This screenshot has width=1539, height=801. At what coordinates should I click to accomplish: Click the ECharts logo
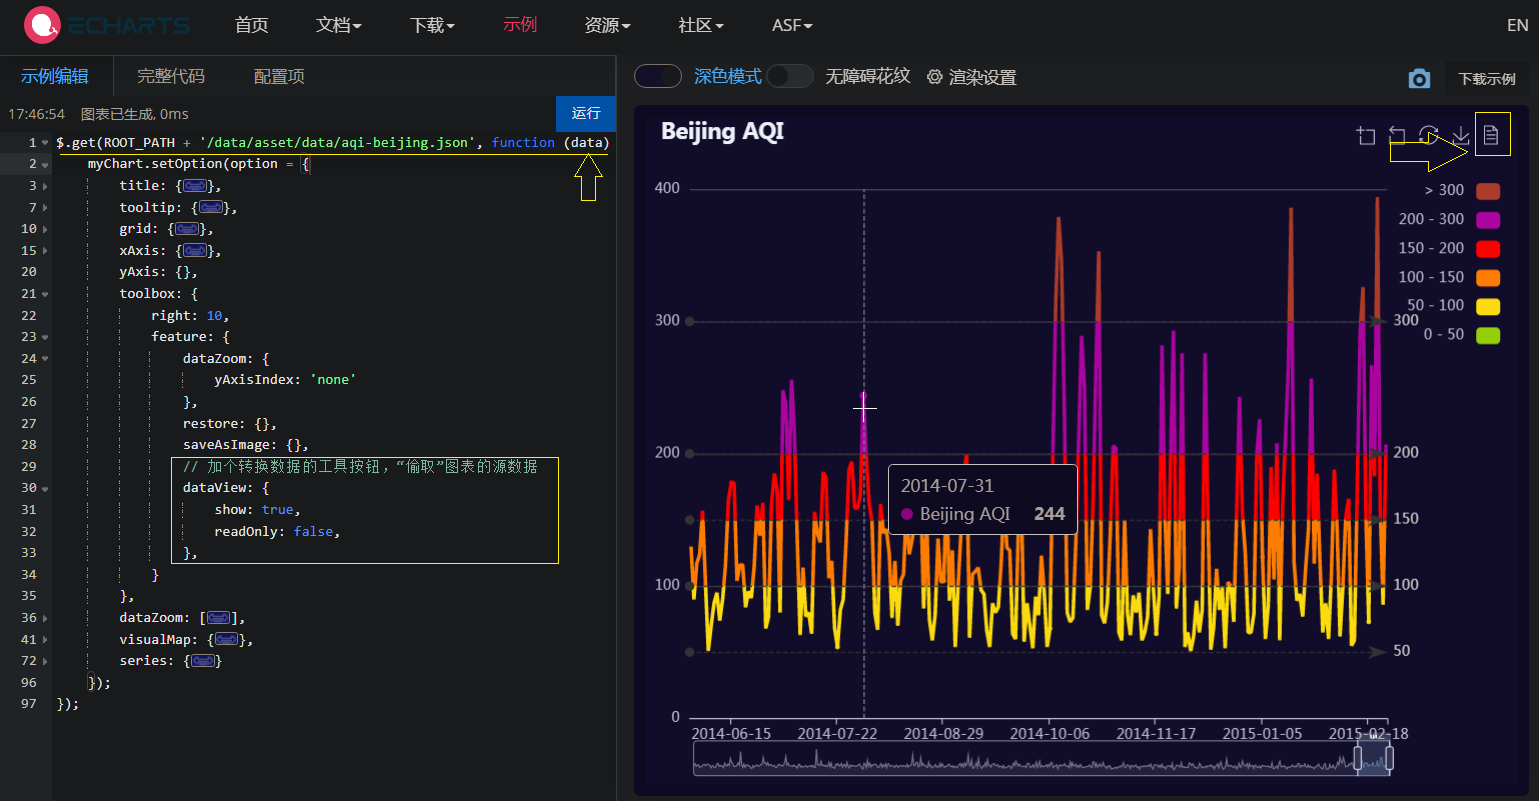[x=107, y=26]
